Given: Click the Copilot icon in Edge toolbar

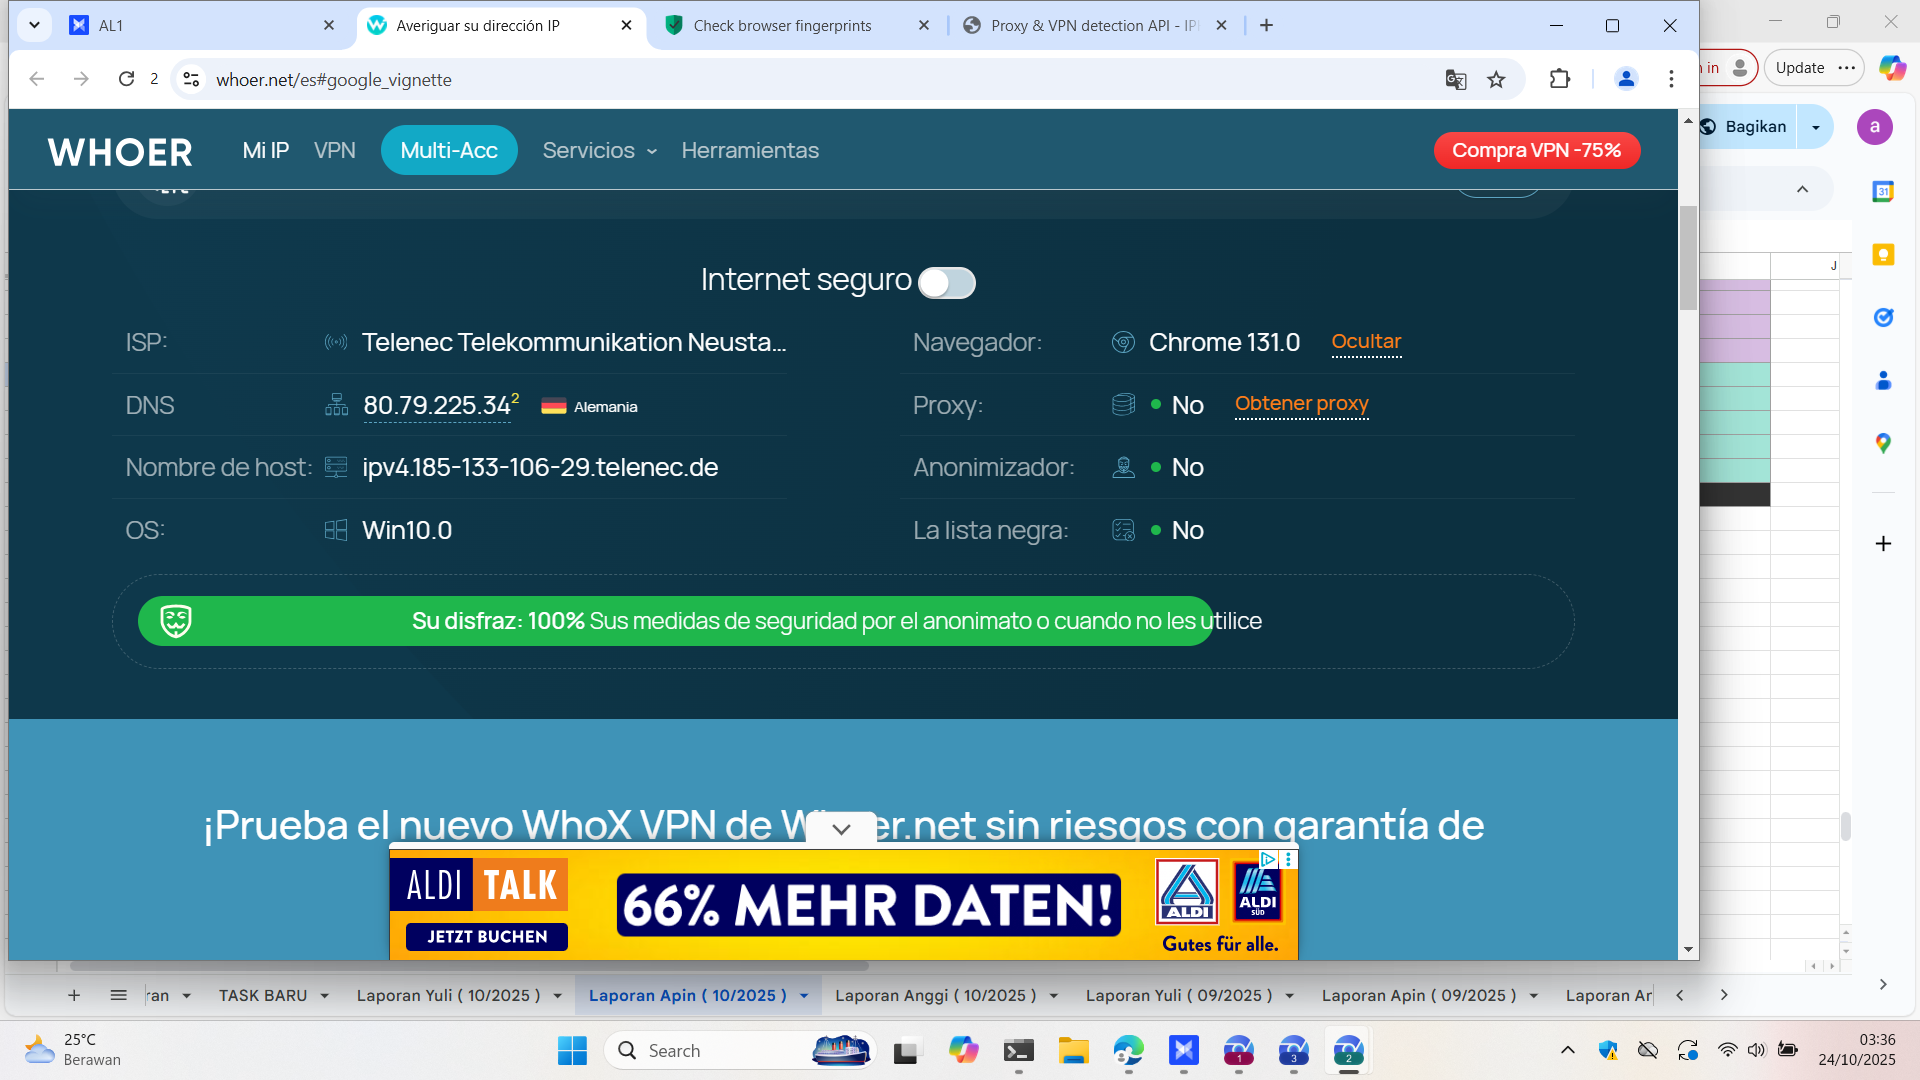Looking at the screenshot, I should [x=1892, y=68].
